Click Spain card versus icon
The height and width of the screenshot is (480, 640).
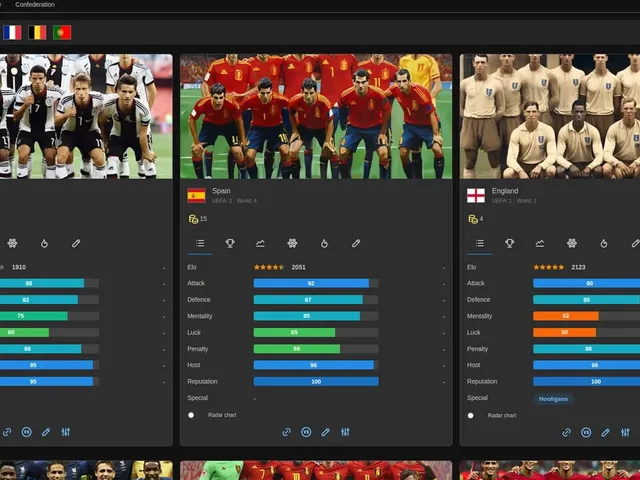click(x=306, y=432)
